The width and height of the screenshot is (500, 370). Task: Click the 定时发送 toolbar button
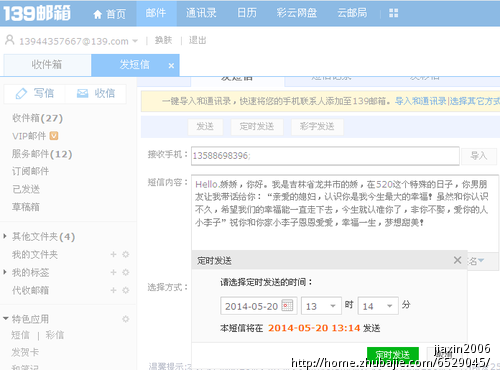[x=257, y=127]
